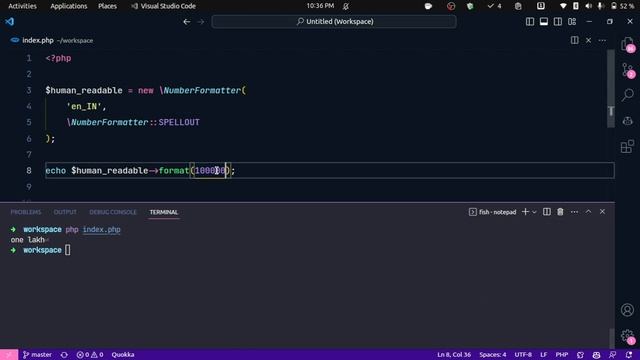Screen dimensions: 640x360
Task: Click line number 8 in gutter
Action: 29,170
